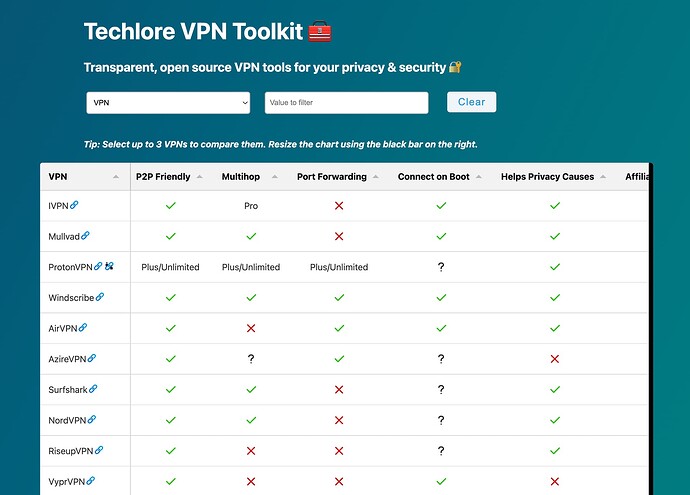Open the VPN column filter dropdown

pyautogui.click(x=168, y=102)
